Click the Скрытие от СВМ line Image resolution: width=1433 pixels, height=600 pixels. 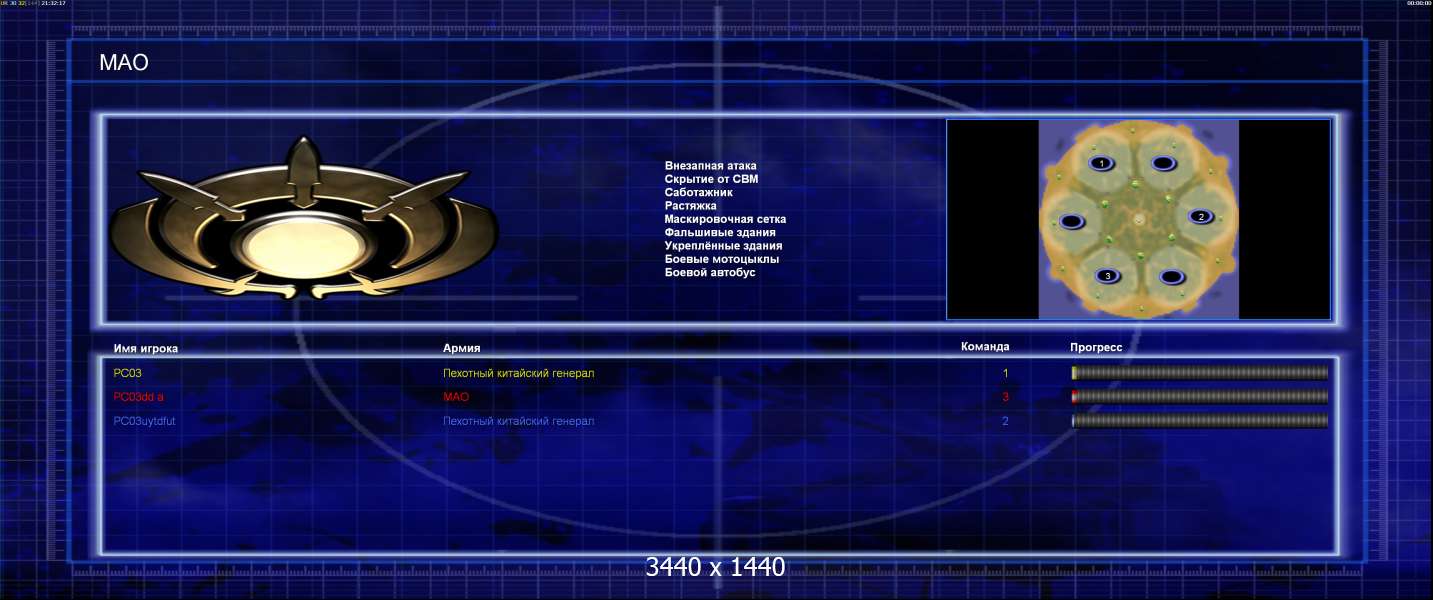tap(711, 179)
